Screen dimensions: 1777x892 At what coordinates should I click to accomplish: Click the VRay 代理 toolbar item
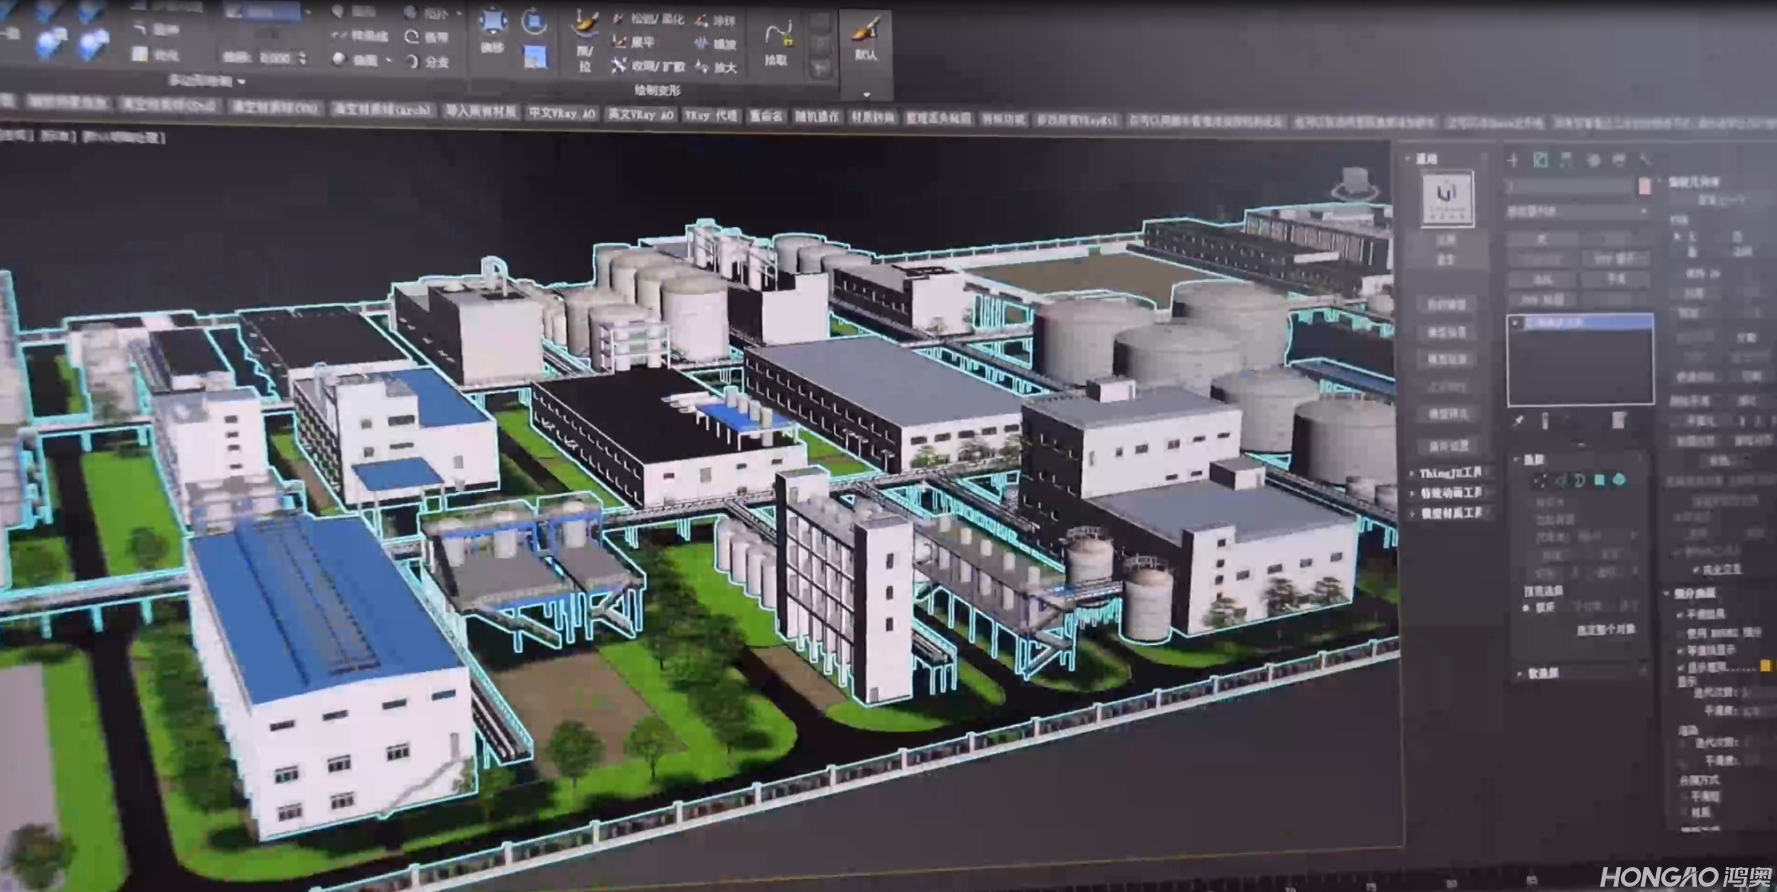click(x=710, y=115)
